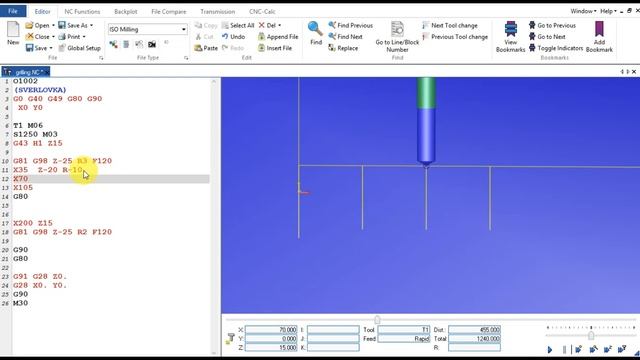Screen dimensions: 640x360
Task: Click the Open file button
Action: point(37,25)
